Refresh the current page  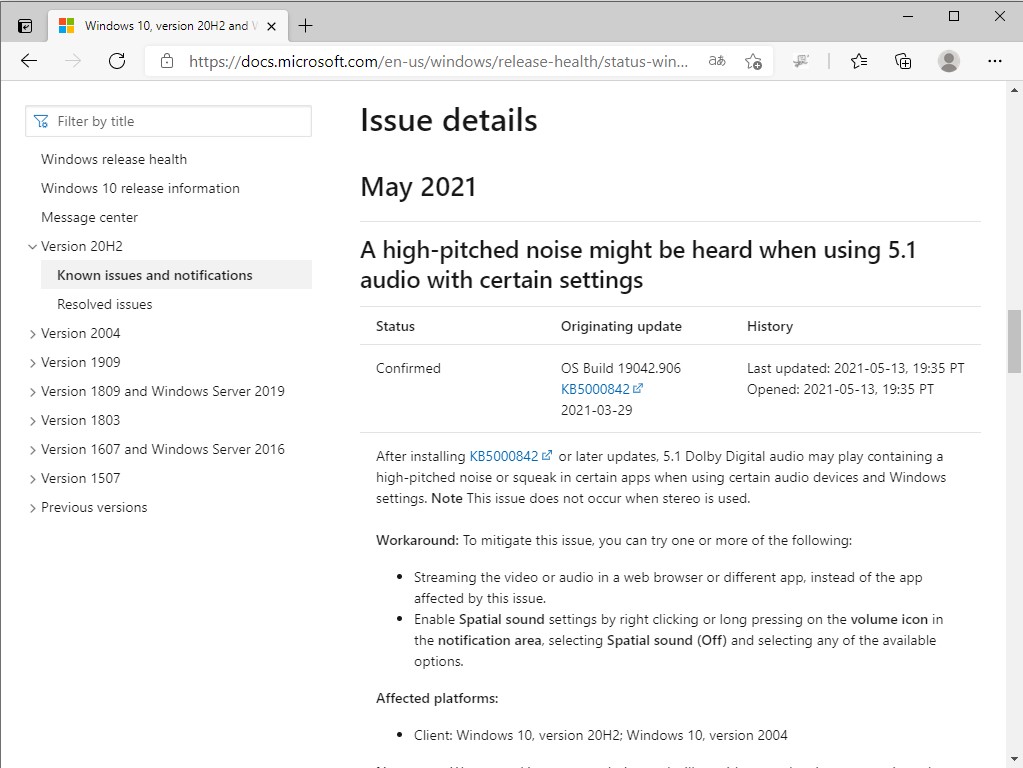pos(117,61)
